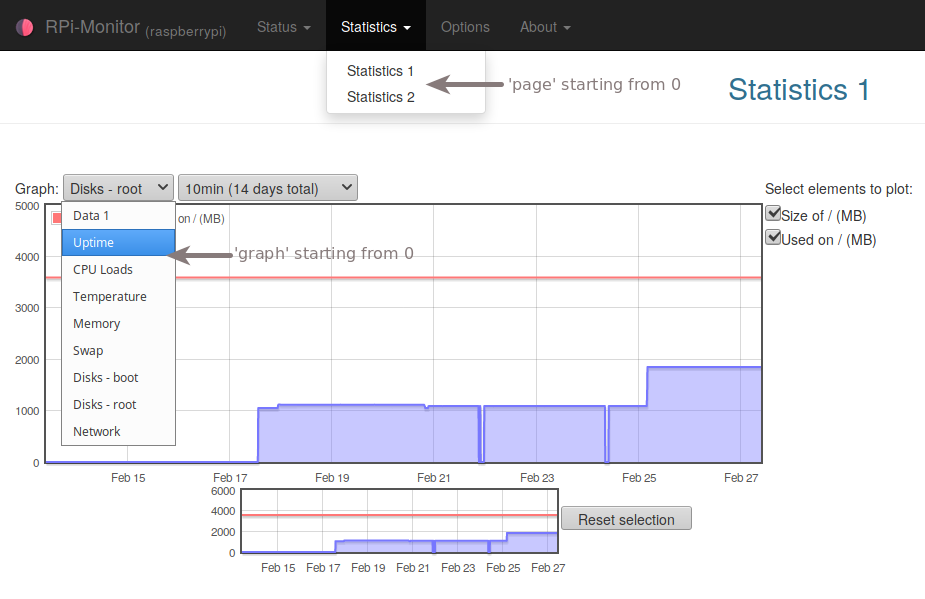Viewport: 925px width, 599px height.
Task: Open the Disks - root graph dropdown
Action: coord(118,188)
